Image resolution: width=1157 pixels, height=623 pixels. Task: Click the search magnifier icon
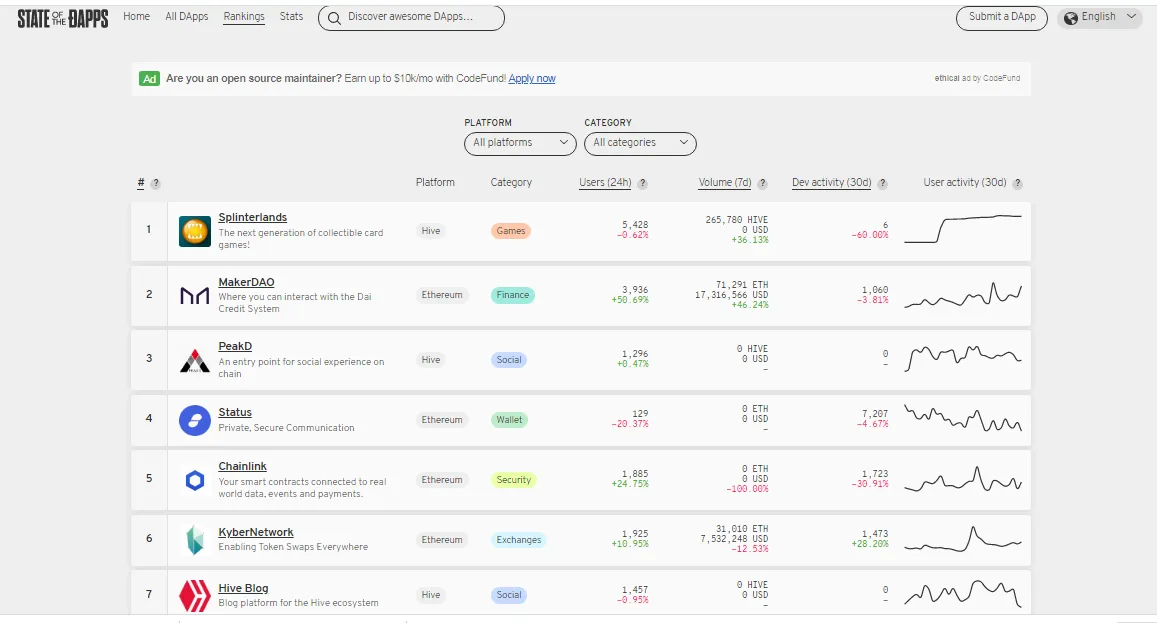pyautogui.click(x=334, y=18)
